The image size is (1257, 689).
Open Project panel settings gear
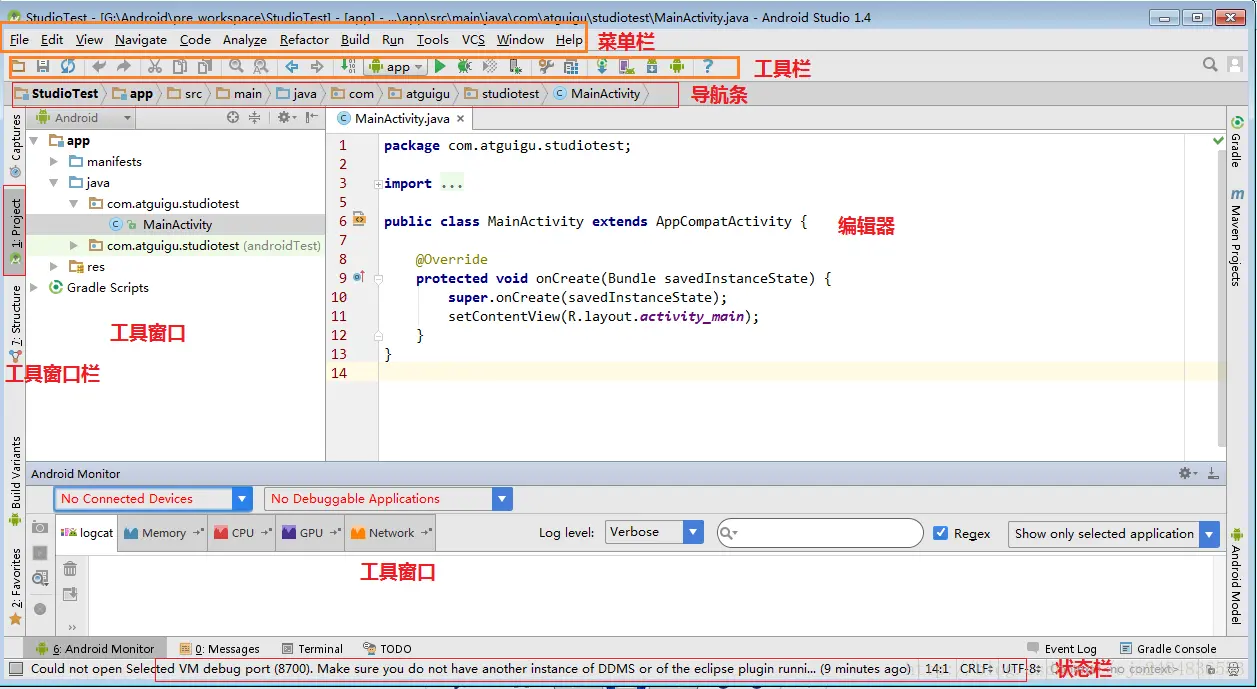[x=285, y=118]
